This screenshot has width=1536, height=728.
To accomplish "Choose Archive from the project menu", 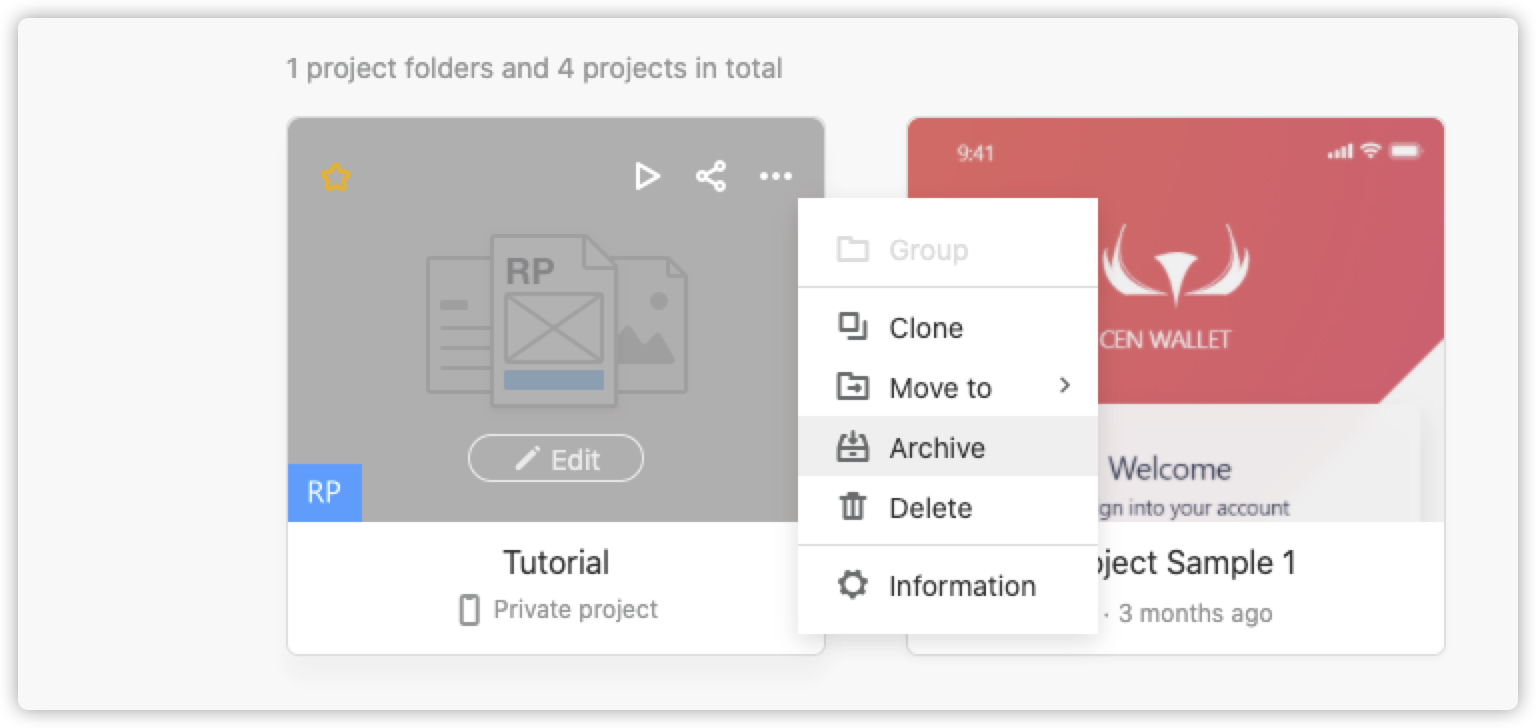I will [936, 447].
